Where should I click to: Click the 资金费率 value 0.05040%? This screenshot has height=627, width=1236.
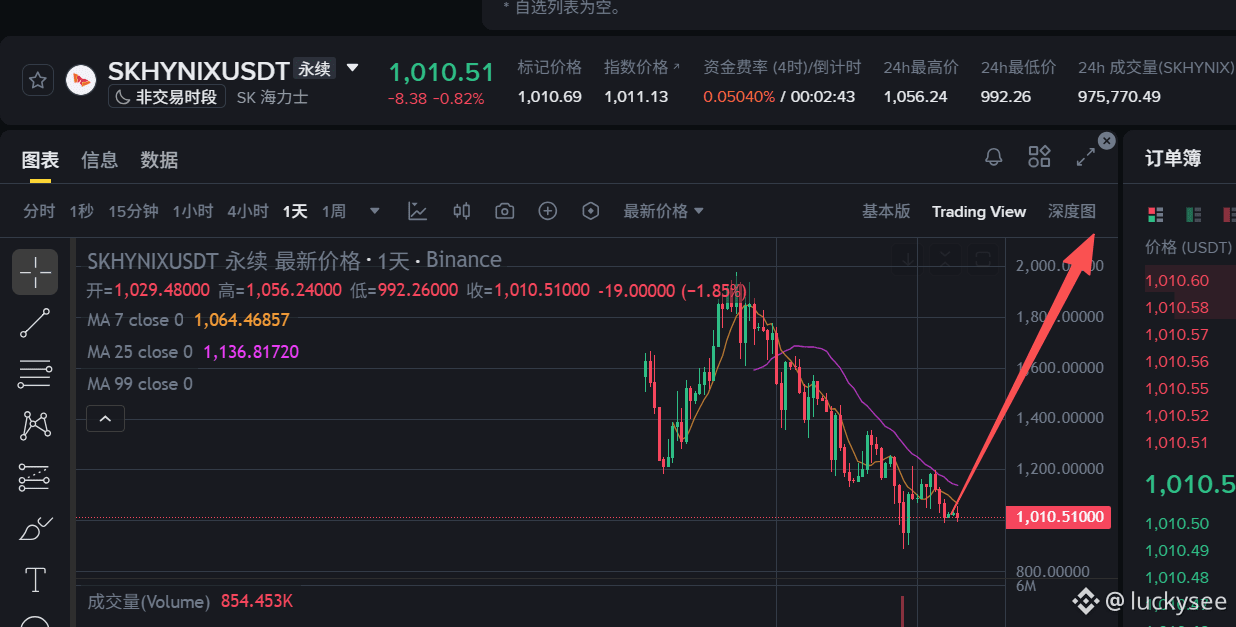pos(739,97)
